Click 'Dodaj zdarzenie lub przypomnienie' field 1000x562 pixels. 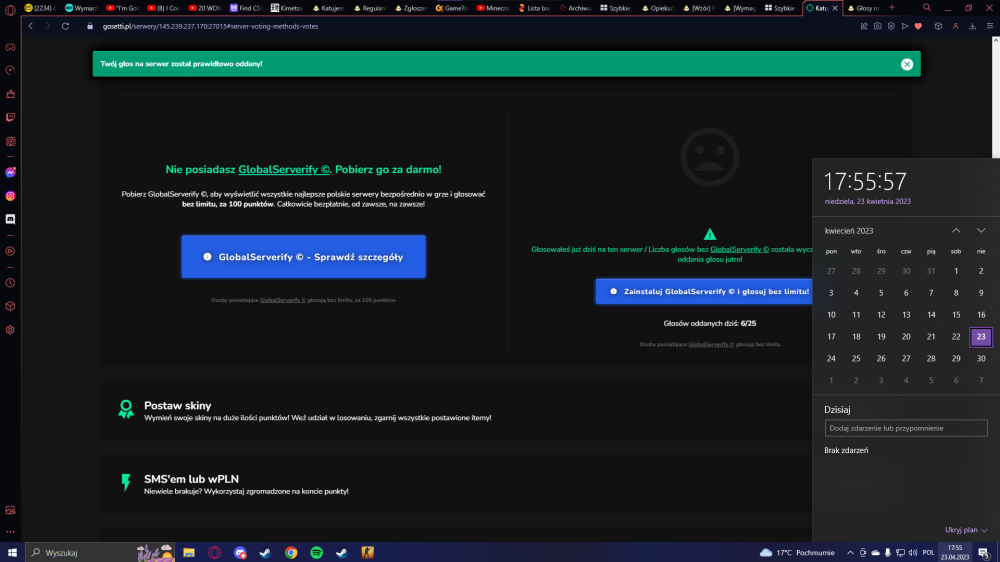click(x=906, y=428)
